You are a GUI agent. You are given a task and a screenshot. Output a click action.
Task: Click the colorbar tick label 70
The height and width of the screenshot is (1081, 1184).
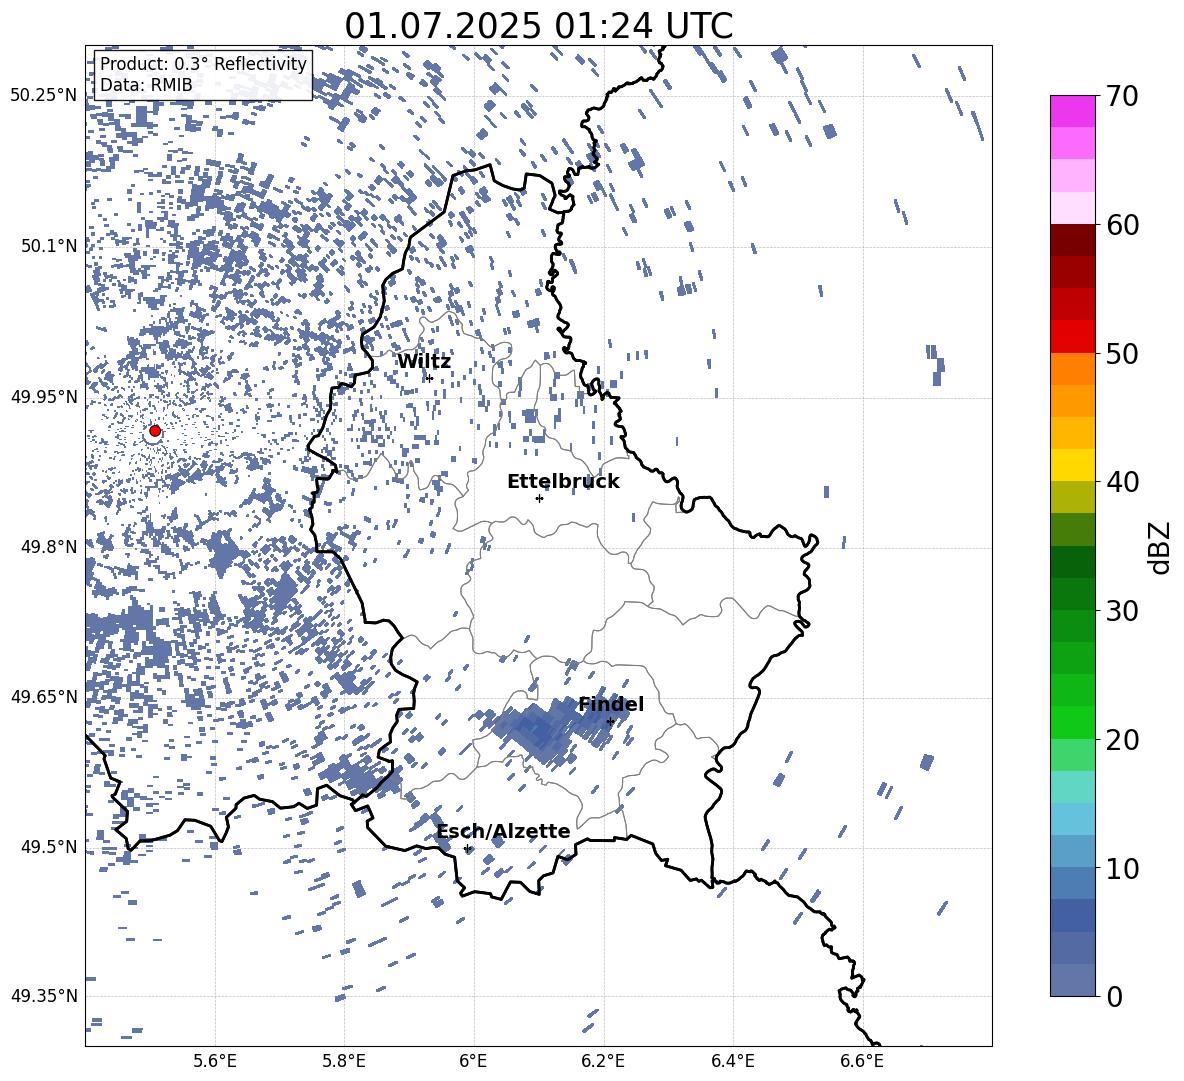pos(1122,97)
